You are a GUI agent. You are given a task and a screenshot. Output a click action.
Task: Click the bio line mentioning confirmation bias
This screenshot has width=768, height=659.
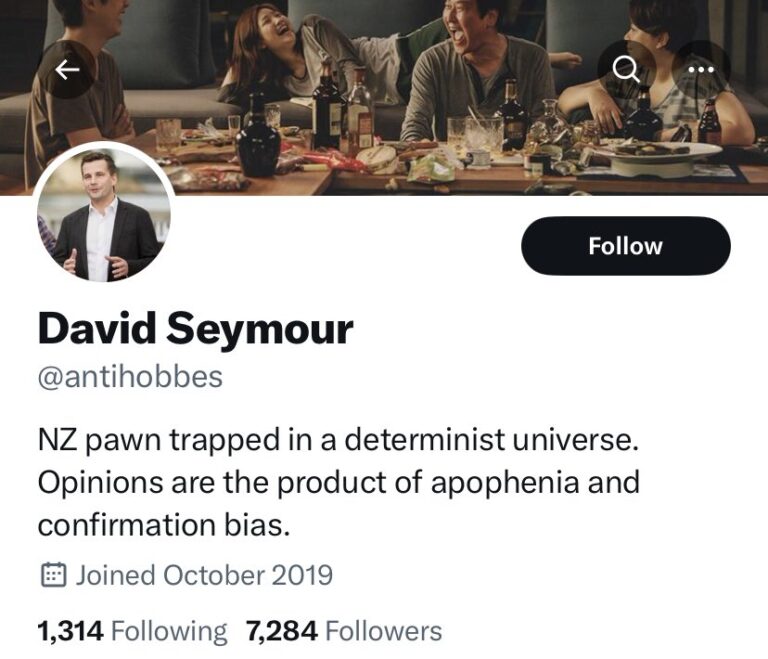click(x=164, y=525)
